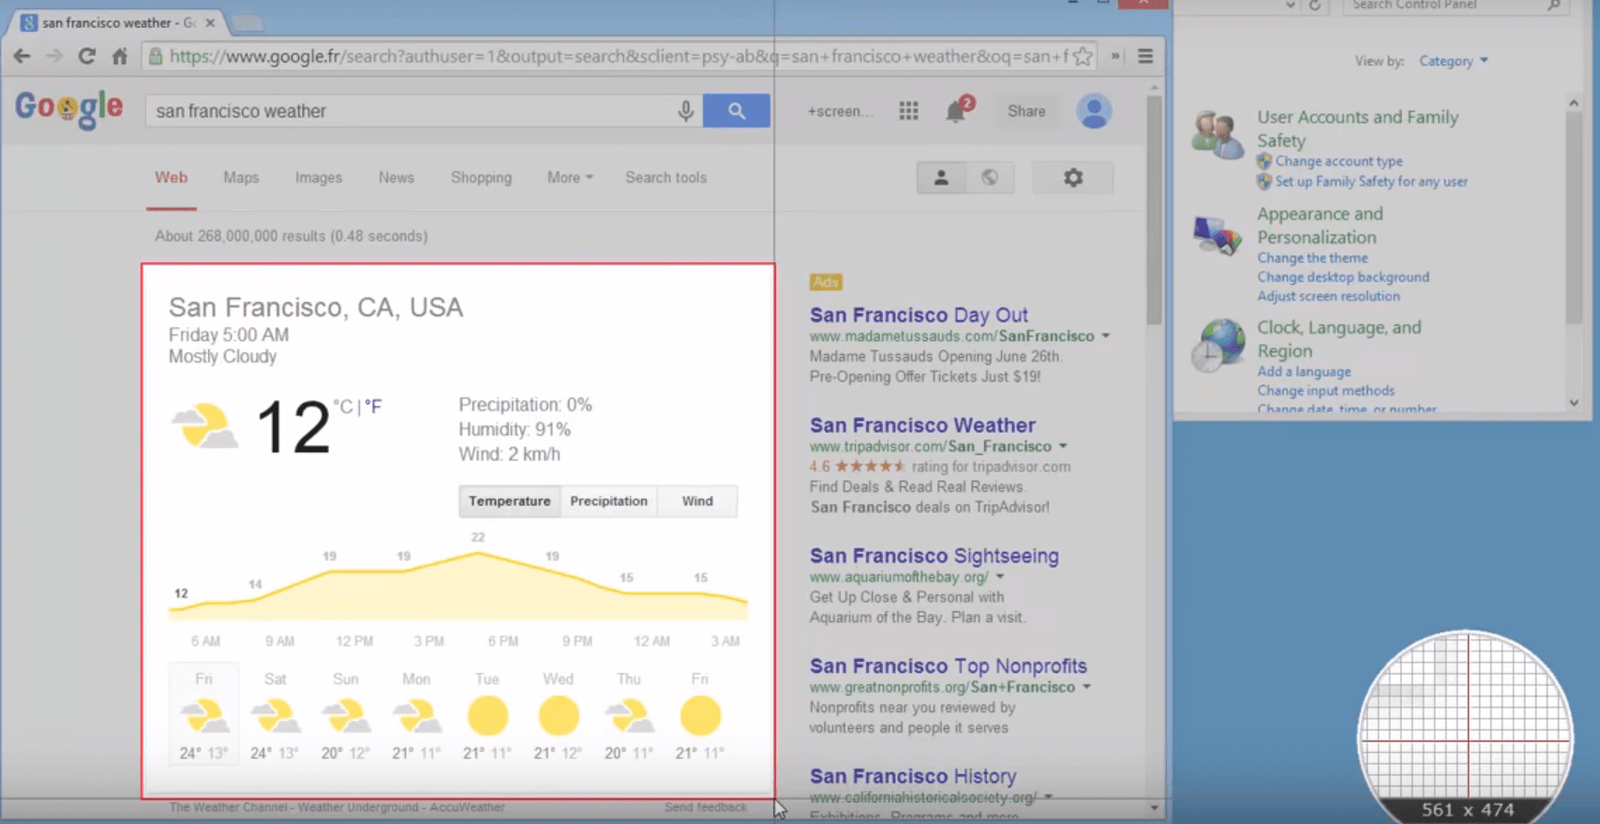Open the San Francisco Day Out ad
This screenshot has height=824, width=1600.
click(x=919, y=315)
